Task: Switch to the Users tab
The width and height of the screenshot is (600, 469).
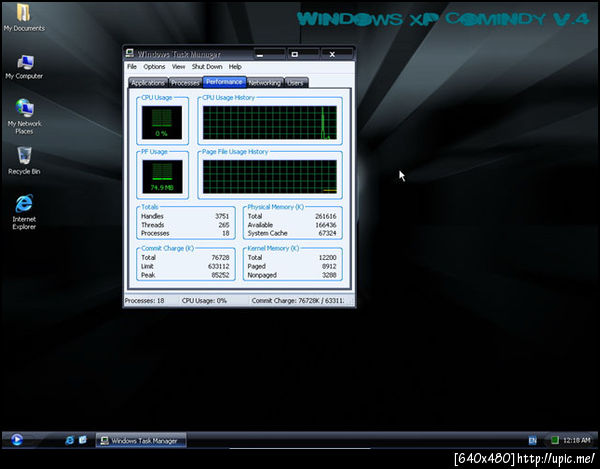Action: point(295,83)
